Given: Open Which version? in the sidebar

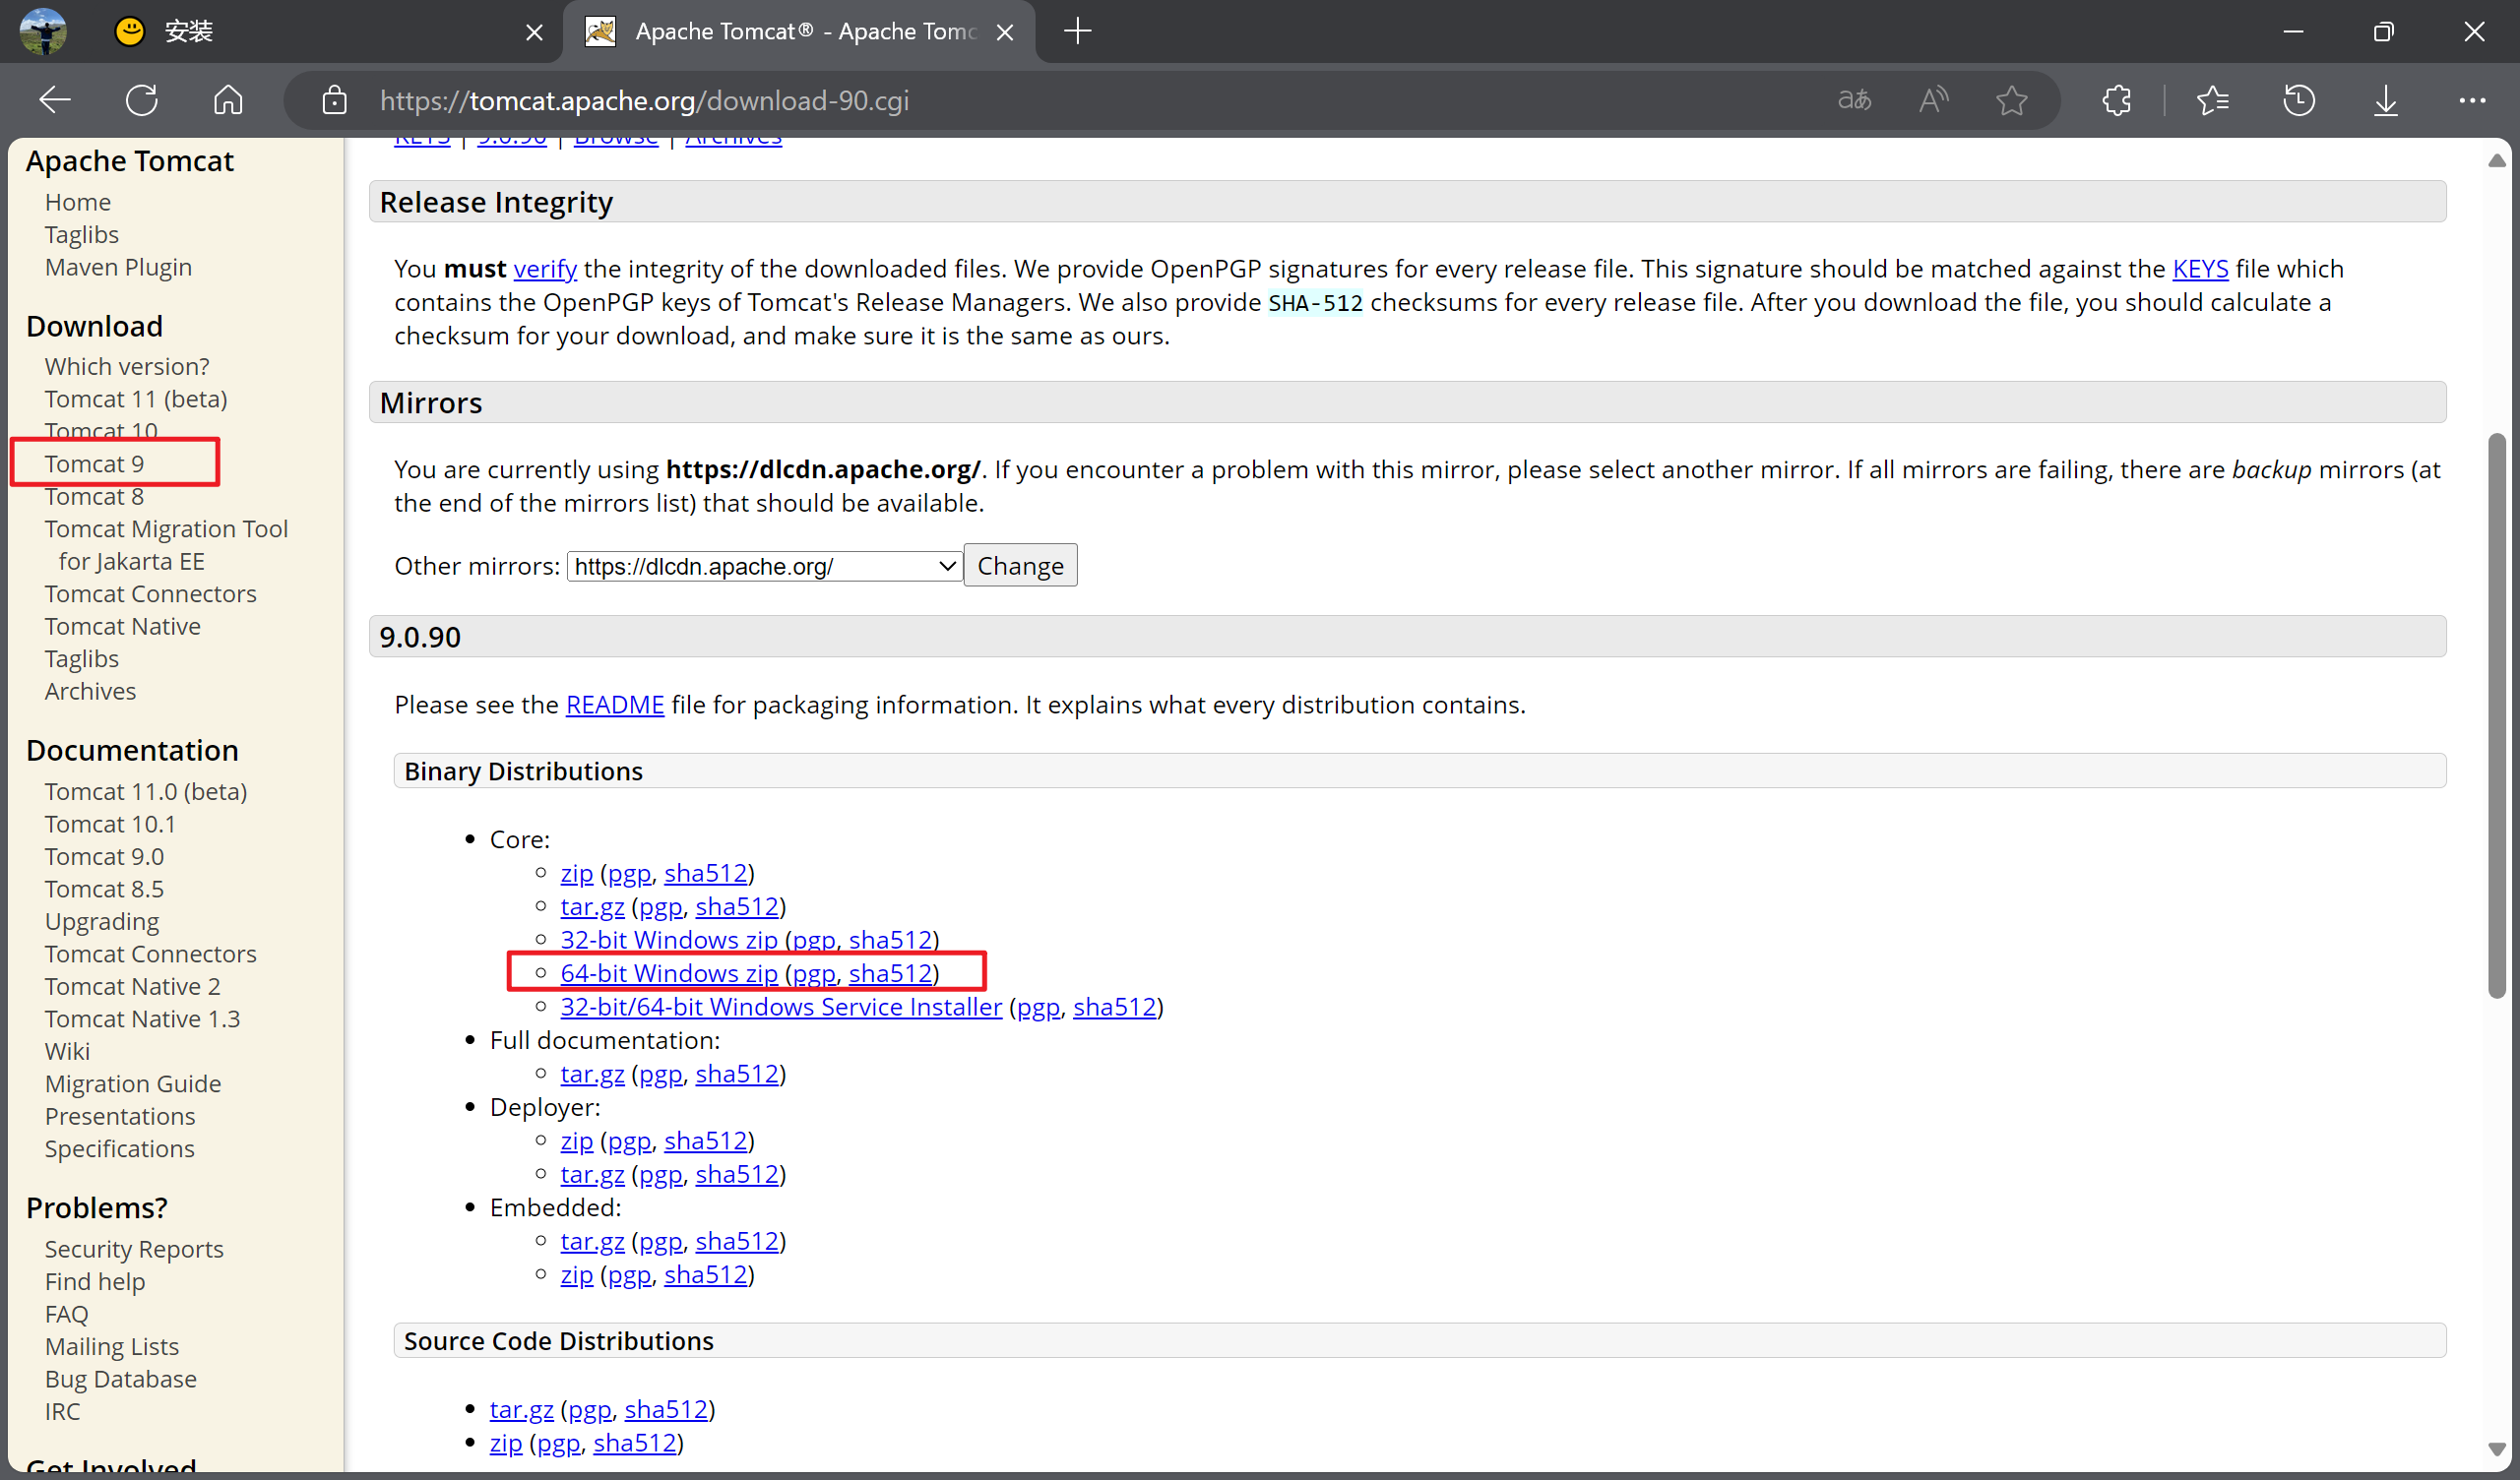Looking at the screenshot, I should (127, 366).
